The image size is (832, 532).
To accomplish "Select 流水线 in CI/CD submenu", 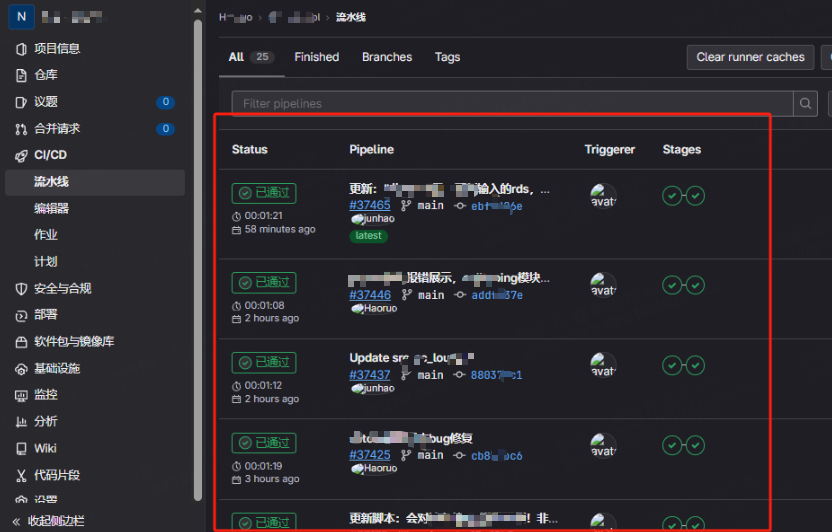I will tap(95, 182).
